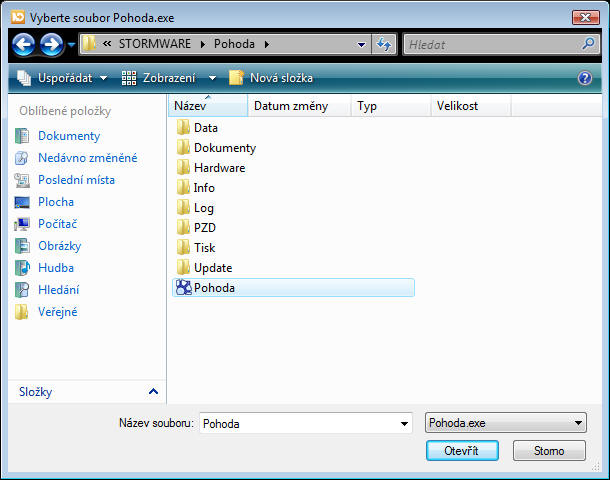Go to Počítač in favorite links
The width and height of the screenshot is (610, 480).
[x=58, y=224]
